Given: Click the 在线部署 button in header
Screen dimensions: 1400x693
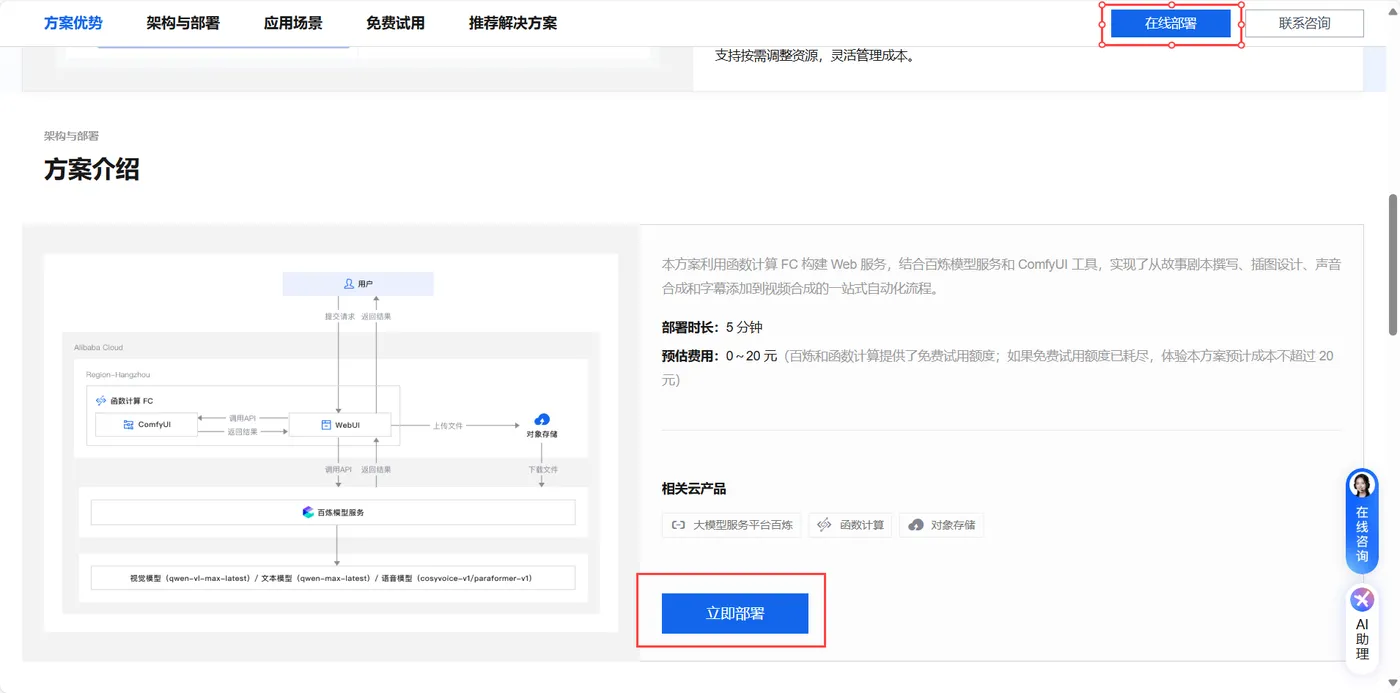Looking at the screenshot, I should (x=1171, y=23).
